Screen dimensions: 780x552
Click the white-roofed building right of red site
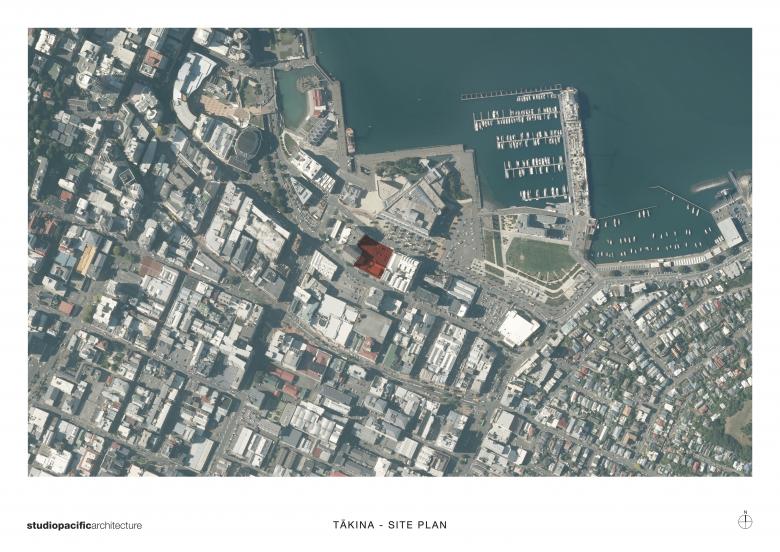pyautogui.click(x=403, y=271)
